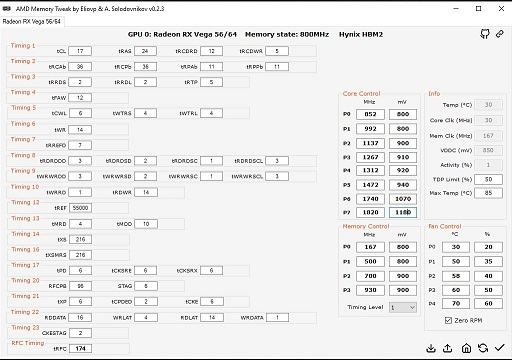
Task: Click Core Control P6 MHz field
Action: coord(370,199)
